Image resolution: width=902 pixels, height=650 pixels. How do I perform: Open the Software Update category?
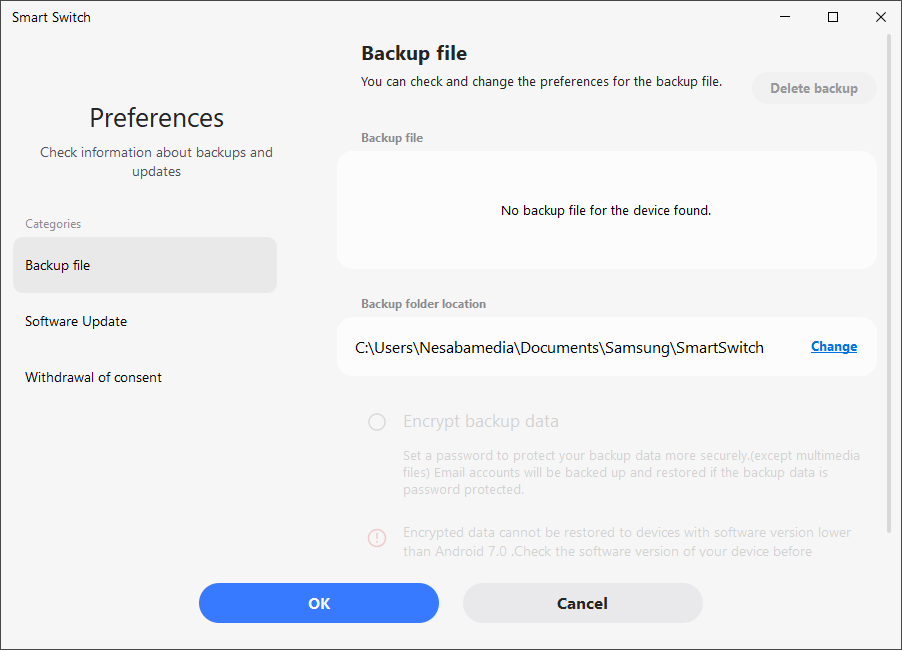coord(76,321)
